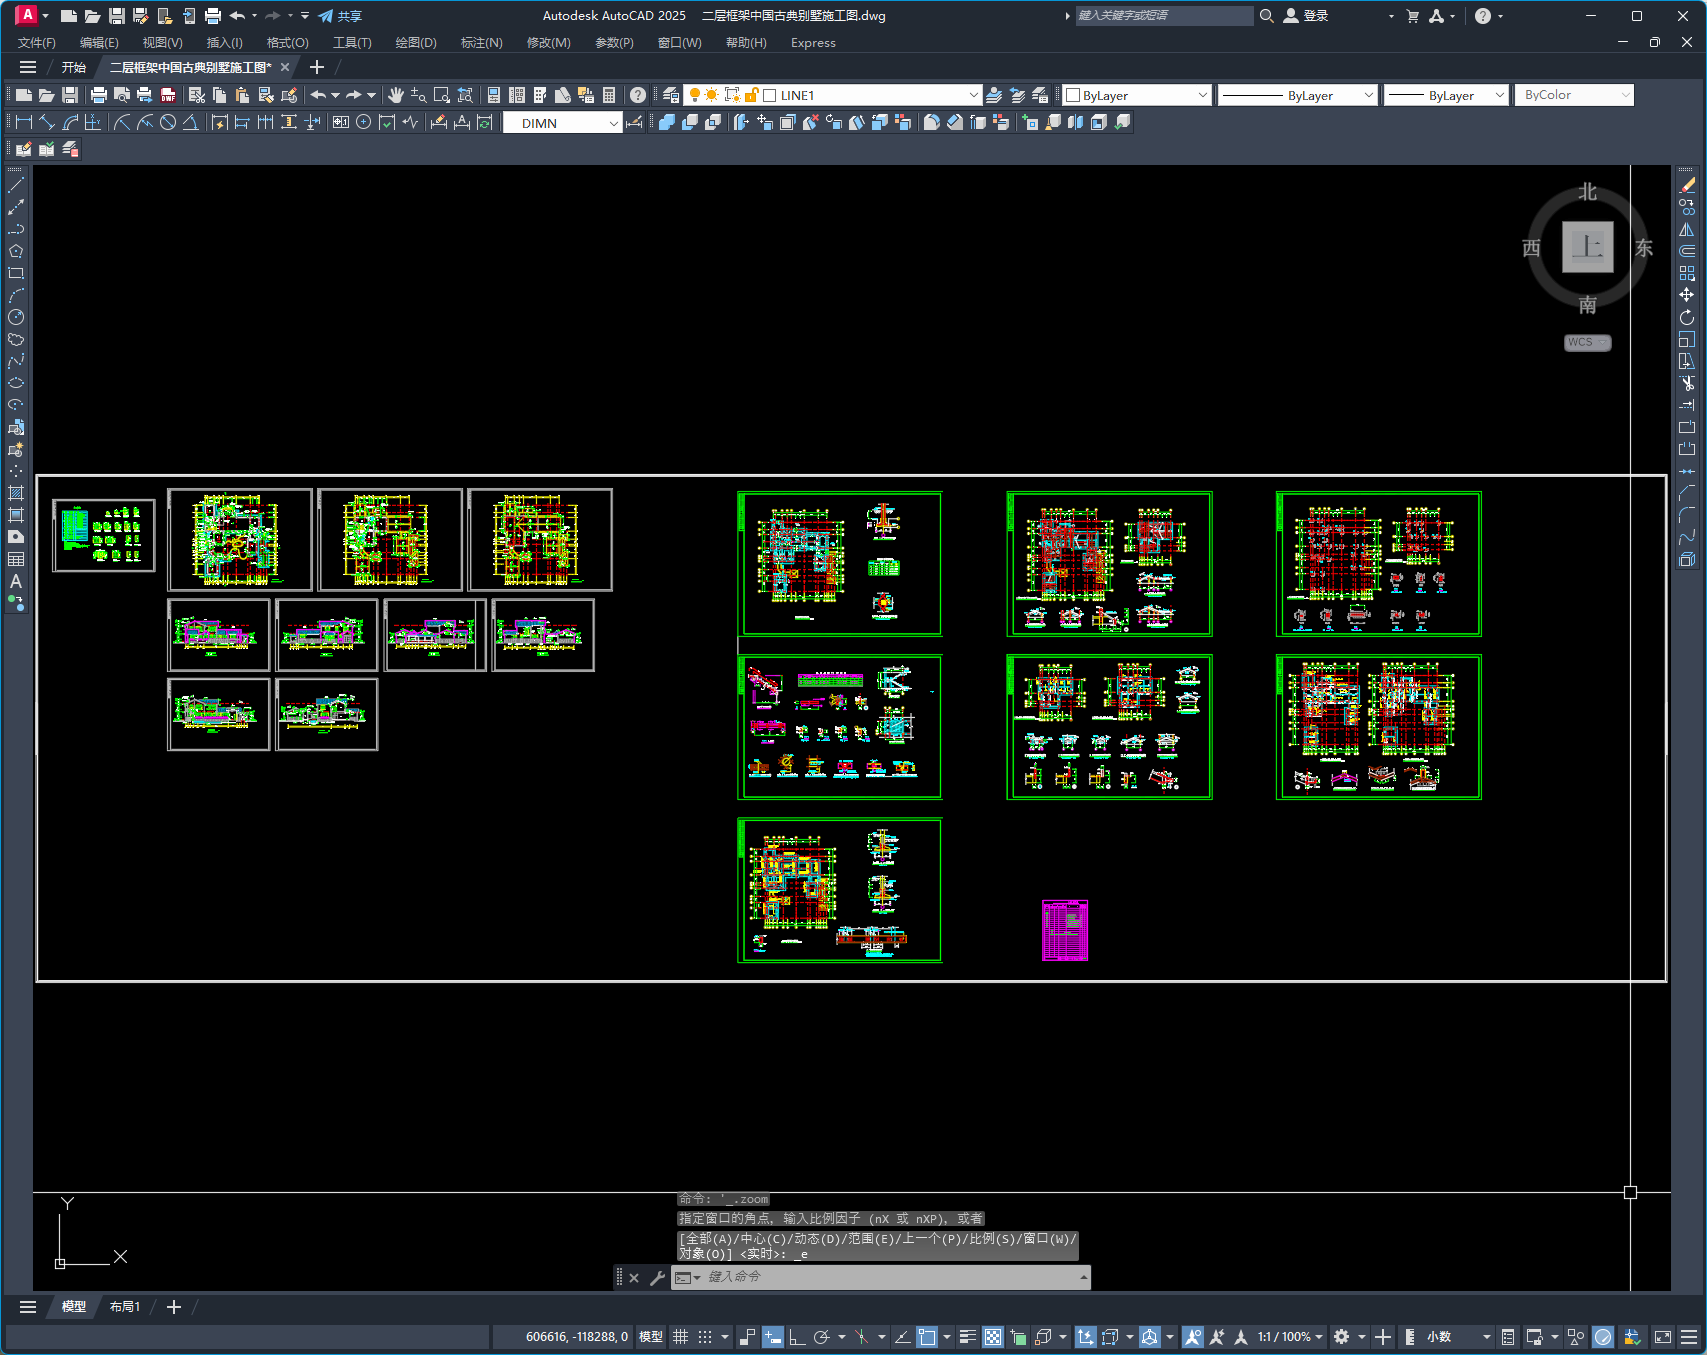Open the ByColor plot style dropdown
The image size is (1707, 1355).
[1574, 95]
